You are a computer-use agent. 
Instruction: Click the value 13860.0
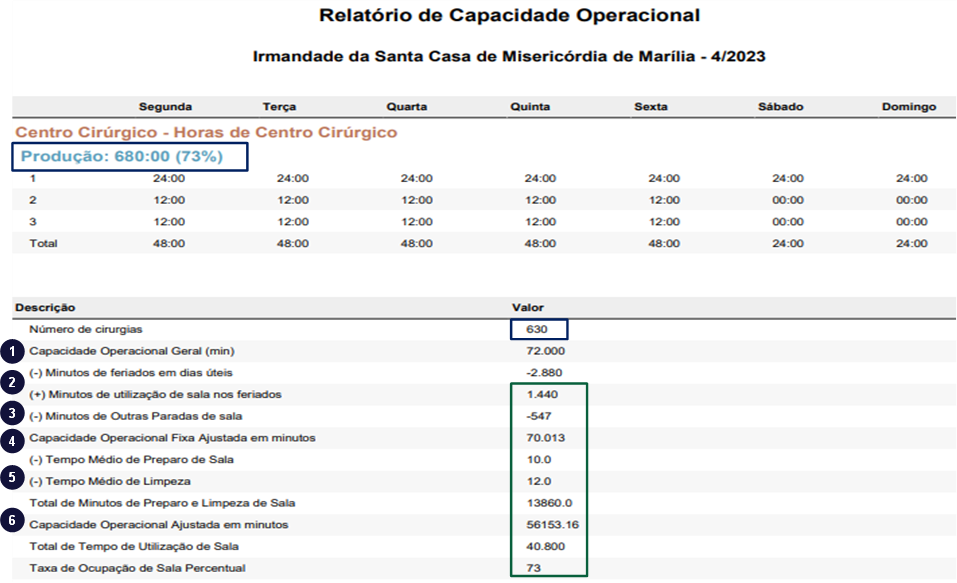pos(549,503)
